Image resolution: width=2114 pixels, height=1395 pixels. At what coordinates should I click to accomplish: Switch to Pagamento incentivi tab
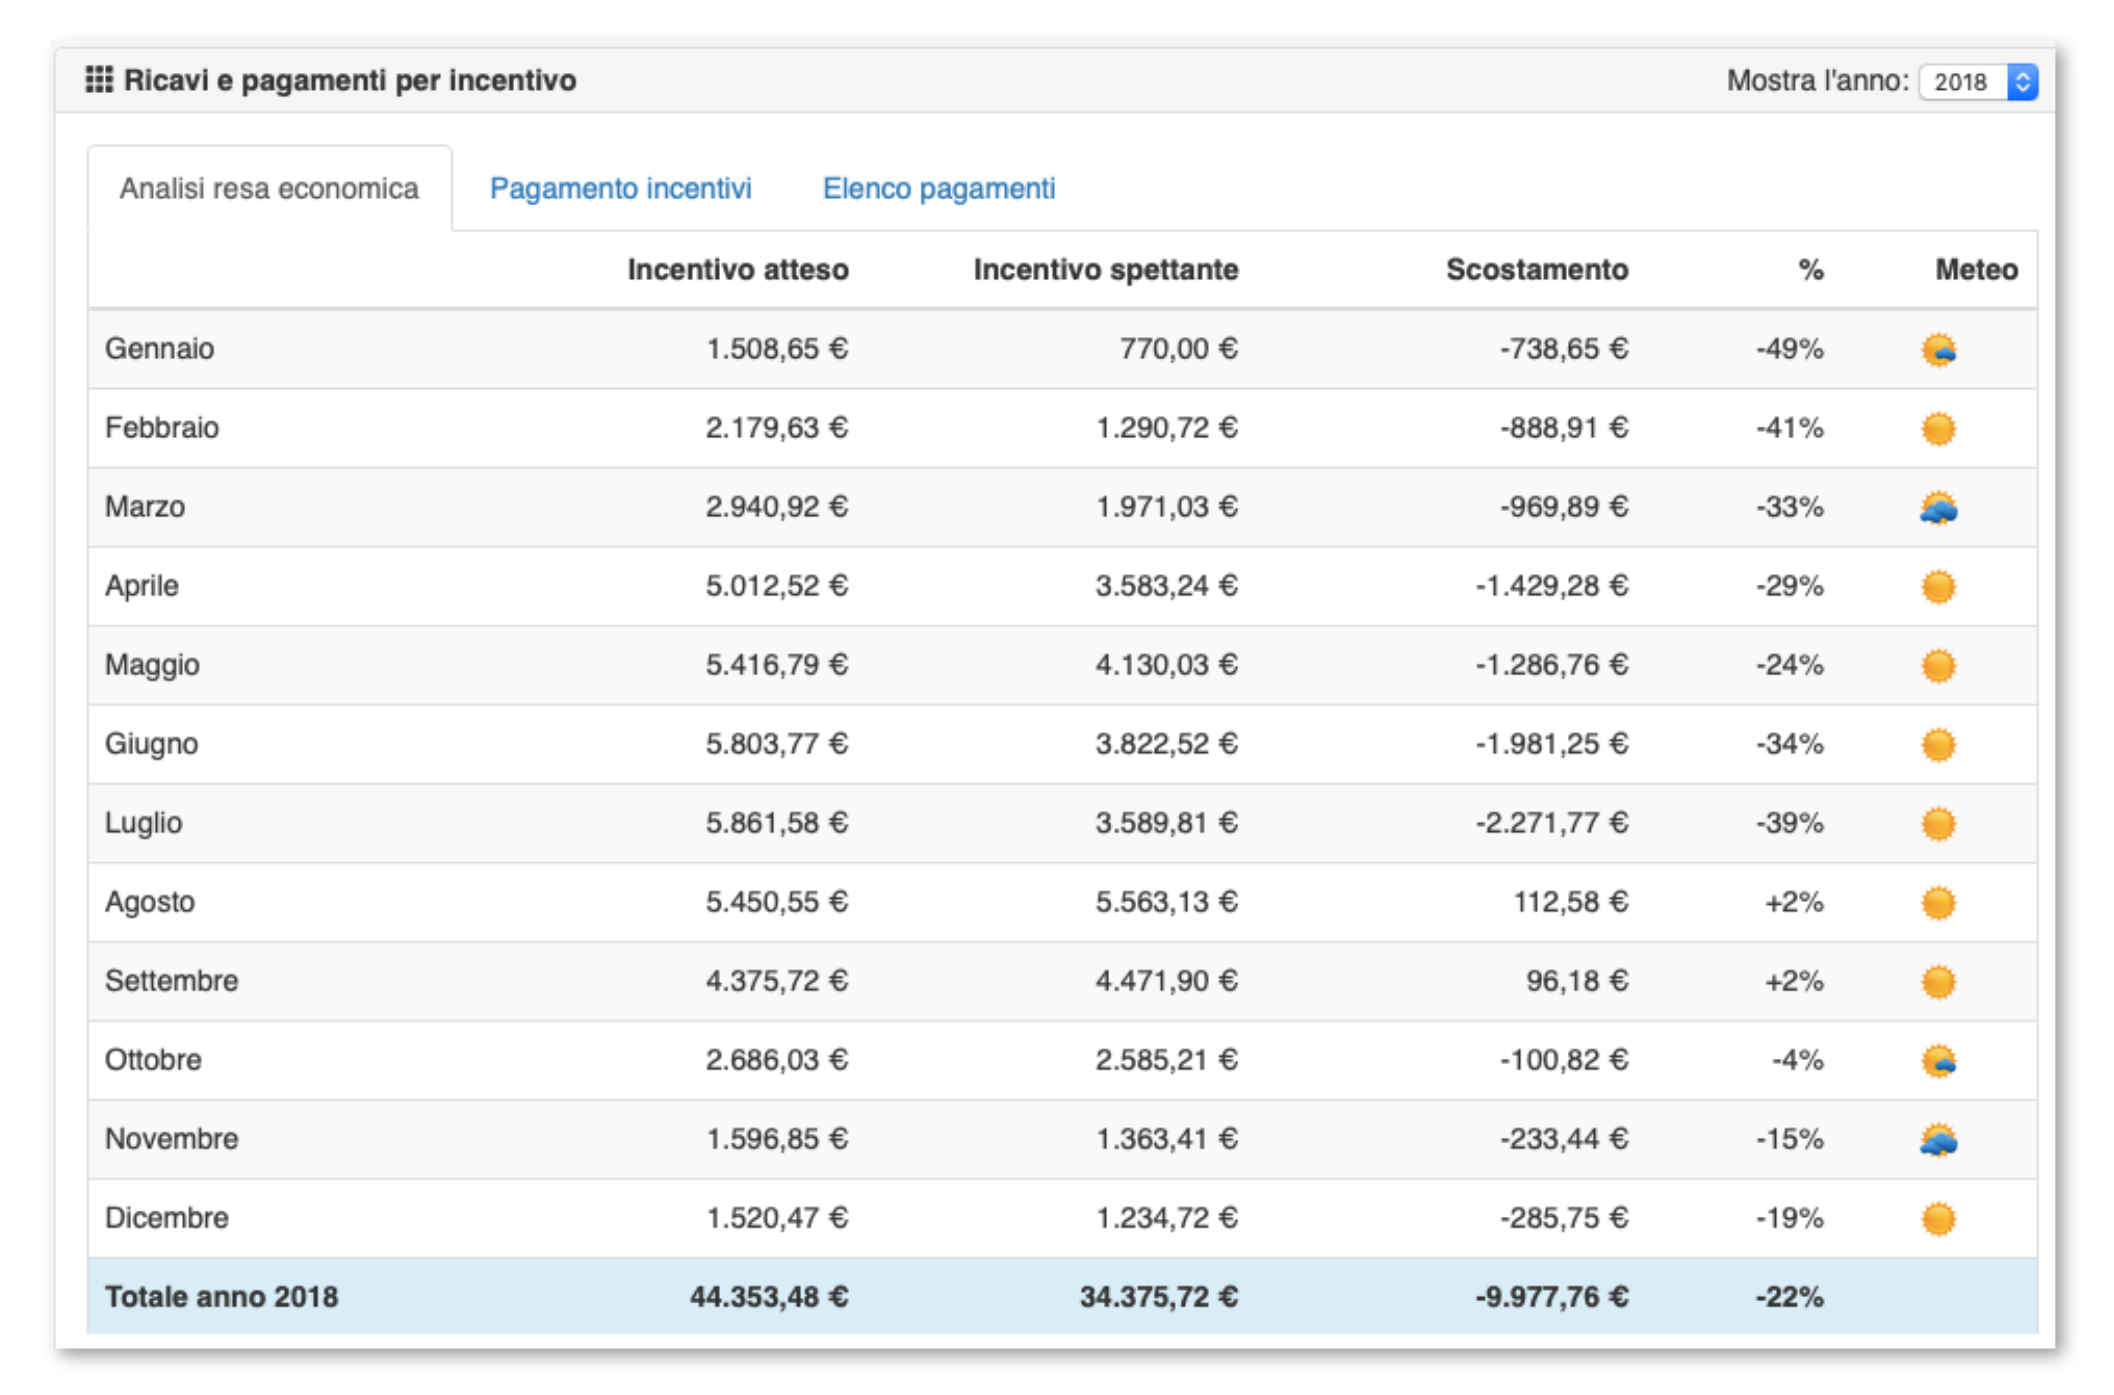tap(620, 188)
